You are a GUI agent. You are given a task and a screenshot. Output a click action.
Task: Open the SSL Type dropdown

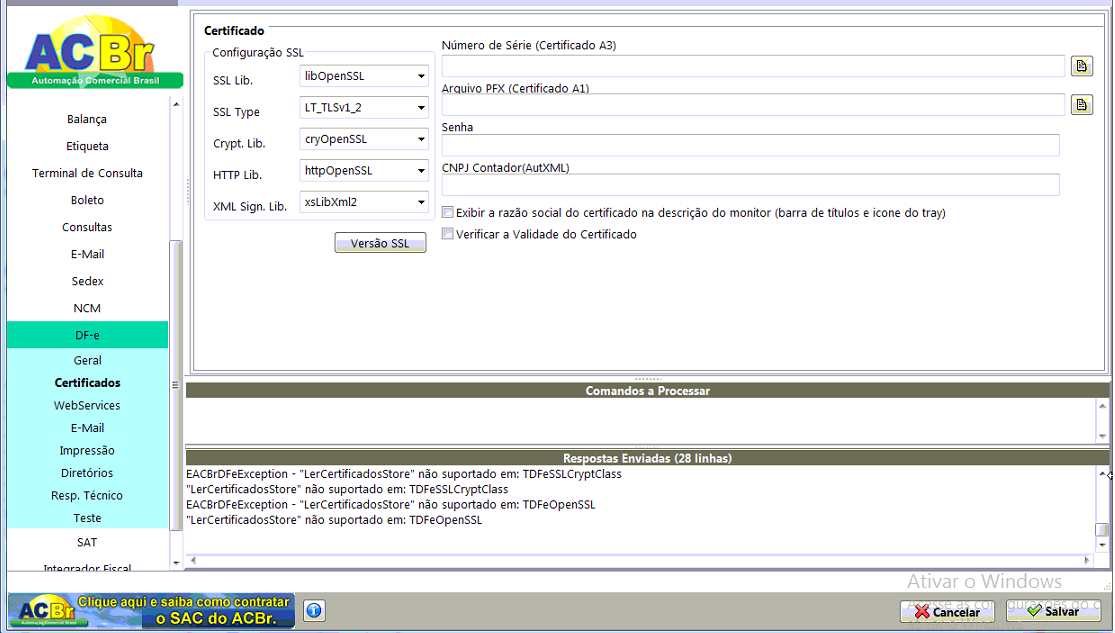363,107
